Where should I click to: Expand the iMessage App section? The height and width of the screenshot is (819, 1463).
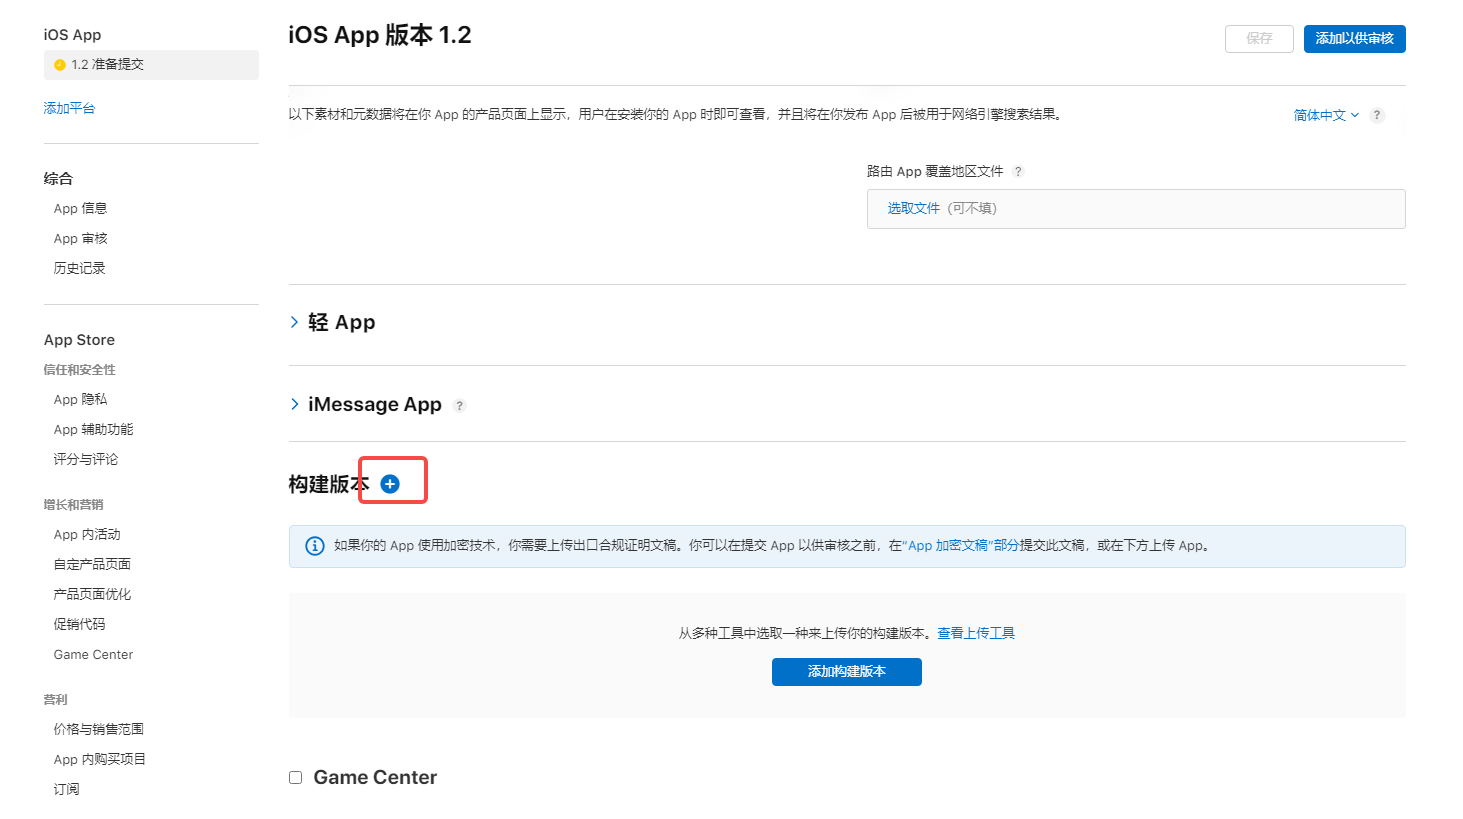(x=294, y=404)
